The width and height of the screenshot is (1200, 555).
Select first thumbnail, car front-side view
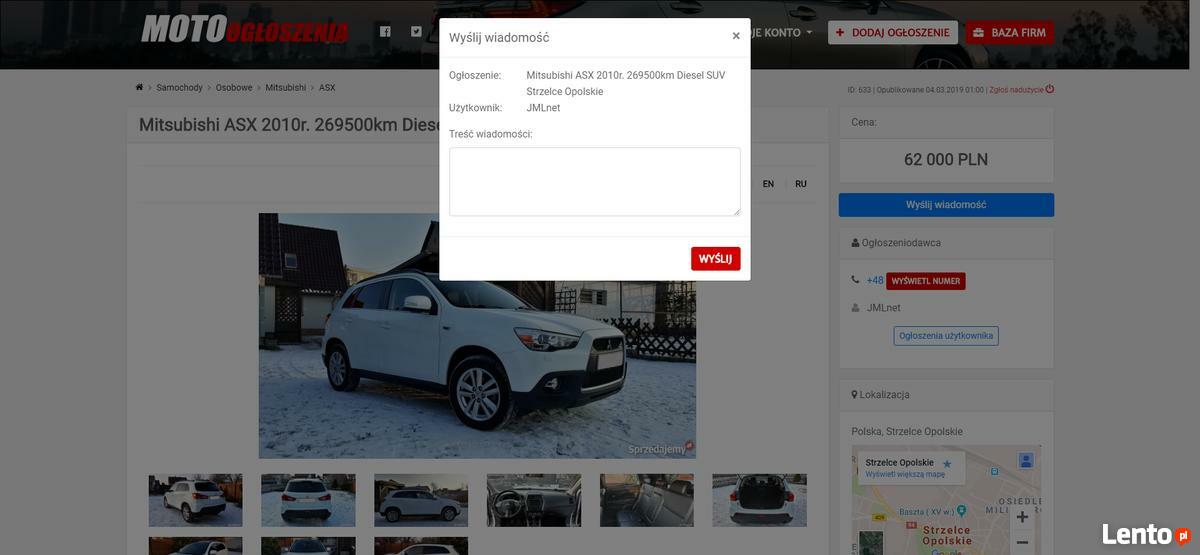tap(195, 500)
